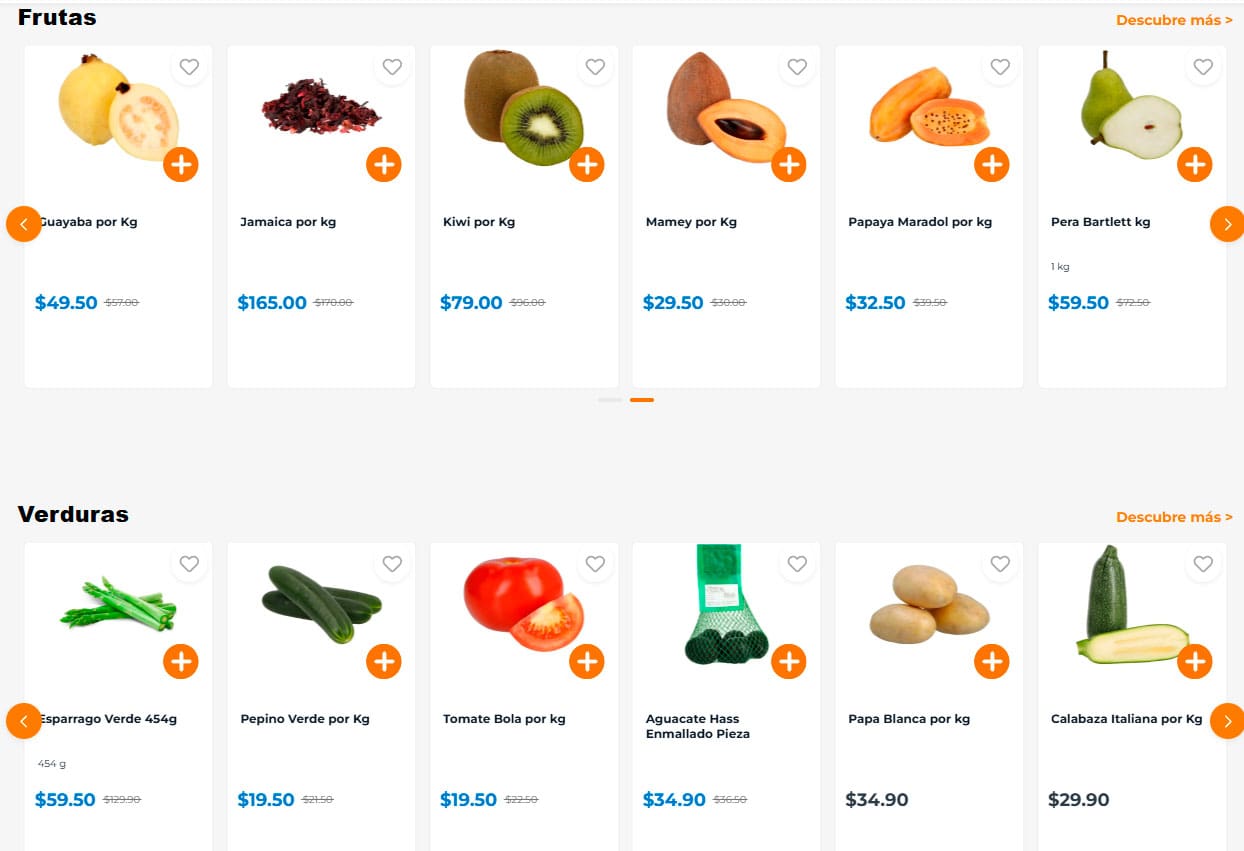This screenshot has width=1244, height=851.
Task: Open Descubre más link for Verduras
Action: click(1173, 517)
